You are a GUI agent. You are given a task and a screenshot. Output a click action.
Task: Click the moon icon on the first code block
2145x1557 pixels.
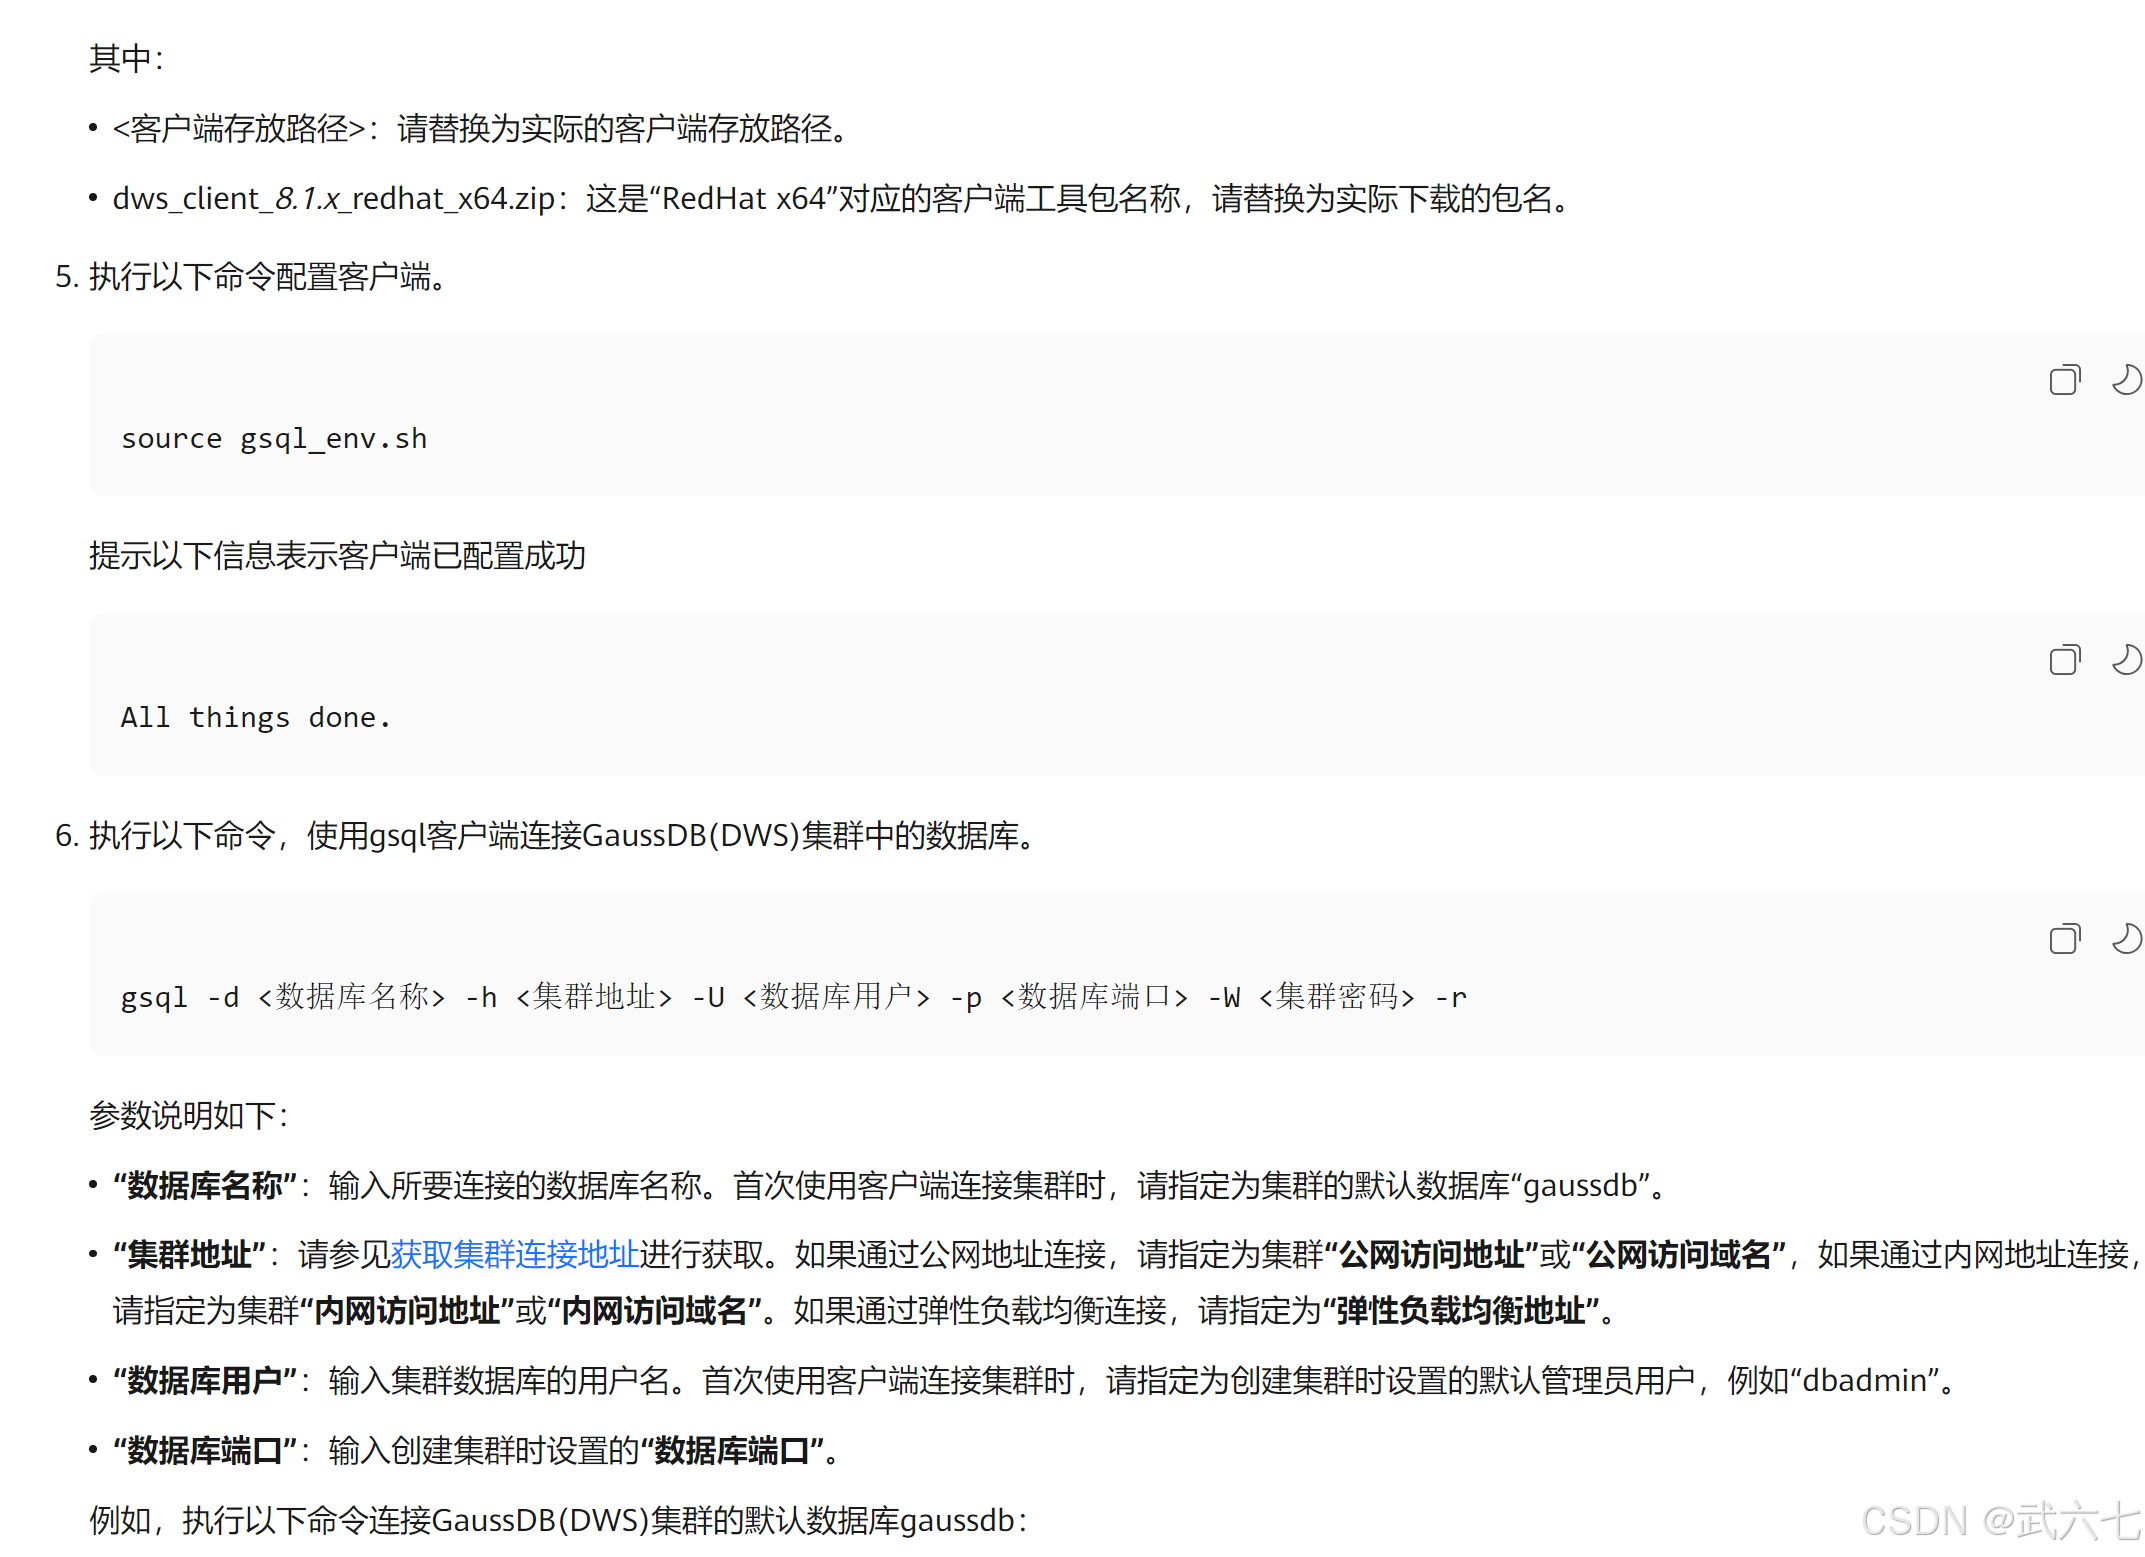click(2127, 380)
